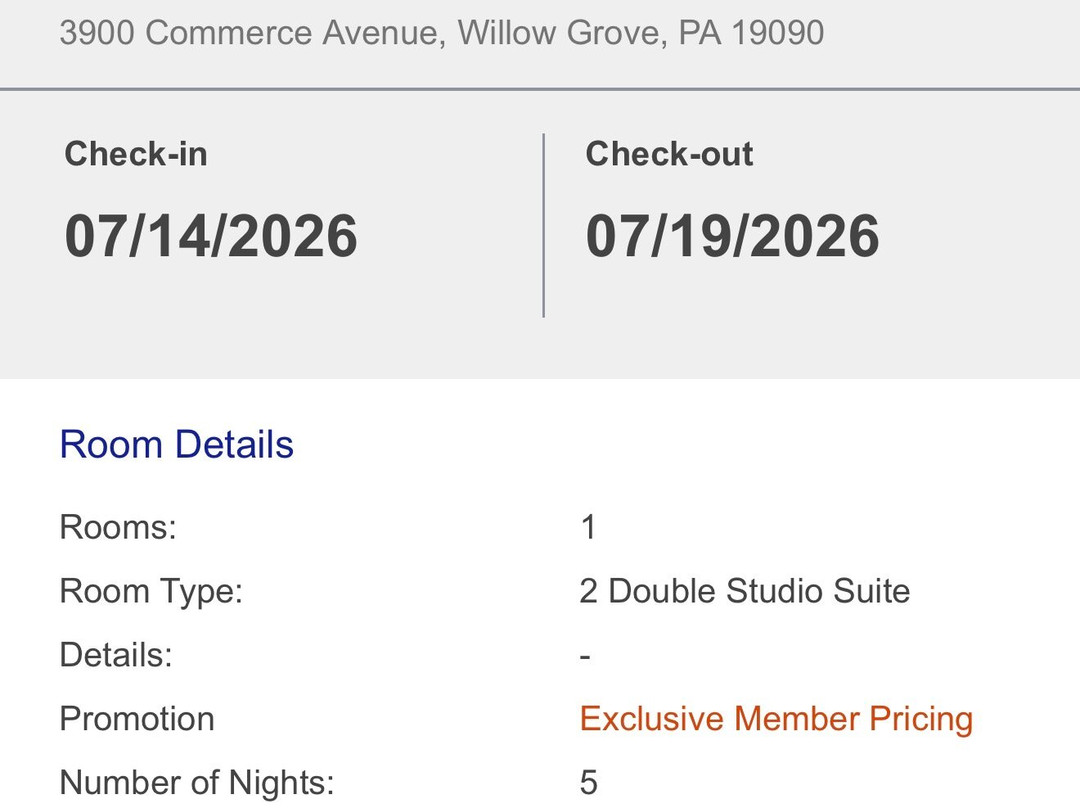This screenshot has width=1080, height=808.
Task: Click the 2 Double Studio Suite text
Action: pos(745,591)
